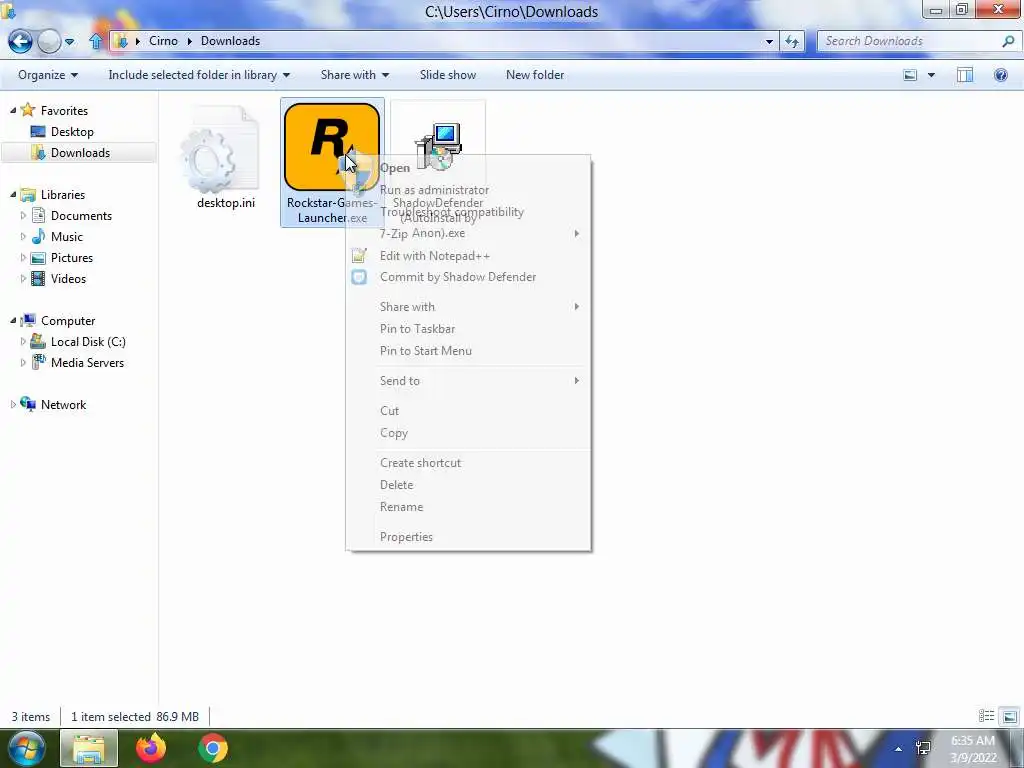Choose Rename in the context menu
1024x768 pixels.
click(468, 507)
